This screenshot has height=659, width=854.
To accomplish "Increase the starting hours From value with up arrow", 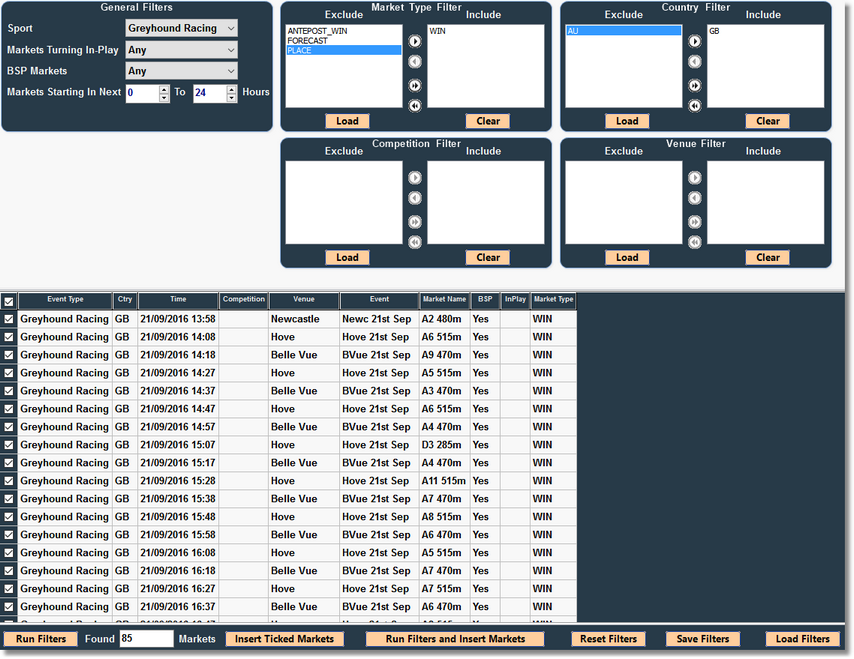I will tap(164, 88).
